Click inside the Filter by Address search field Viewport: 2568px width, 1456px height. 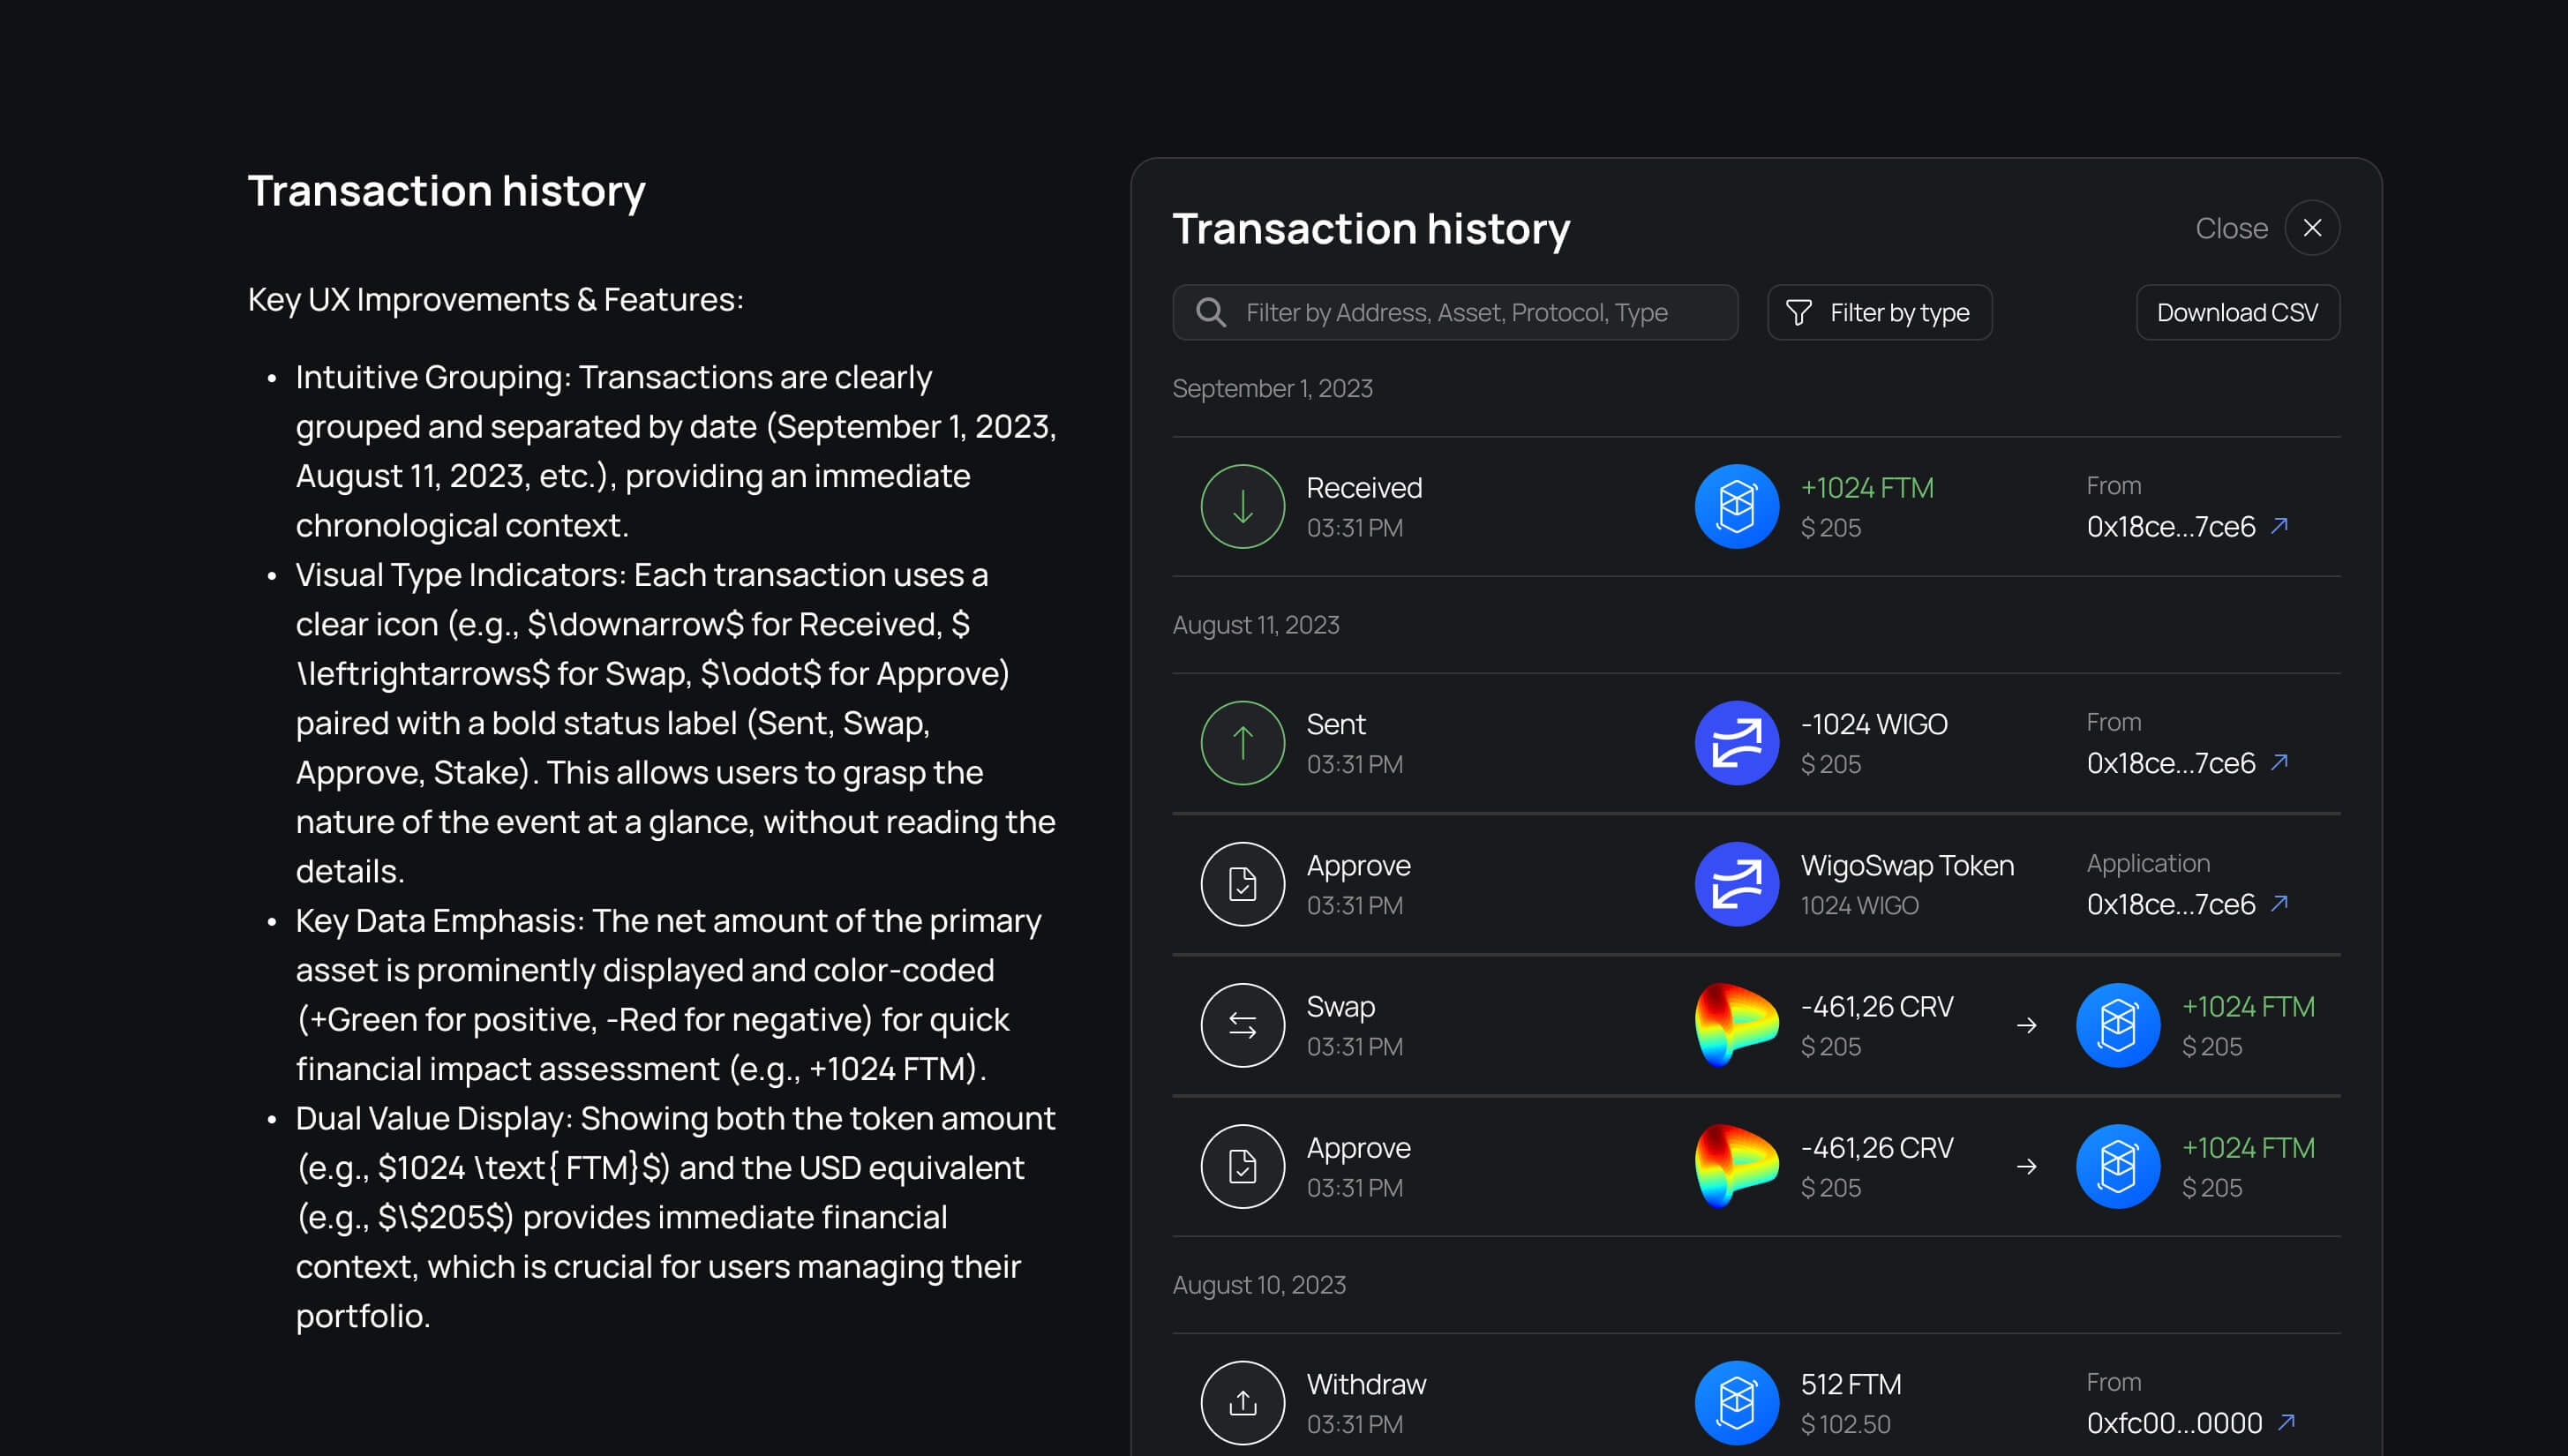(1455, 312)
